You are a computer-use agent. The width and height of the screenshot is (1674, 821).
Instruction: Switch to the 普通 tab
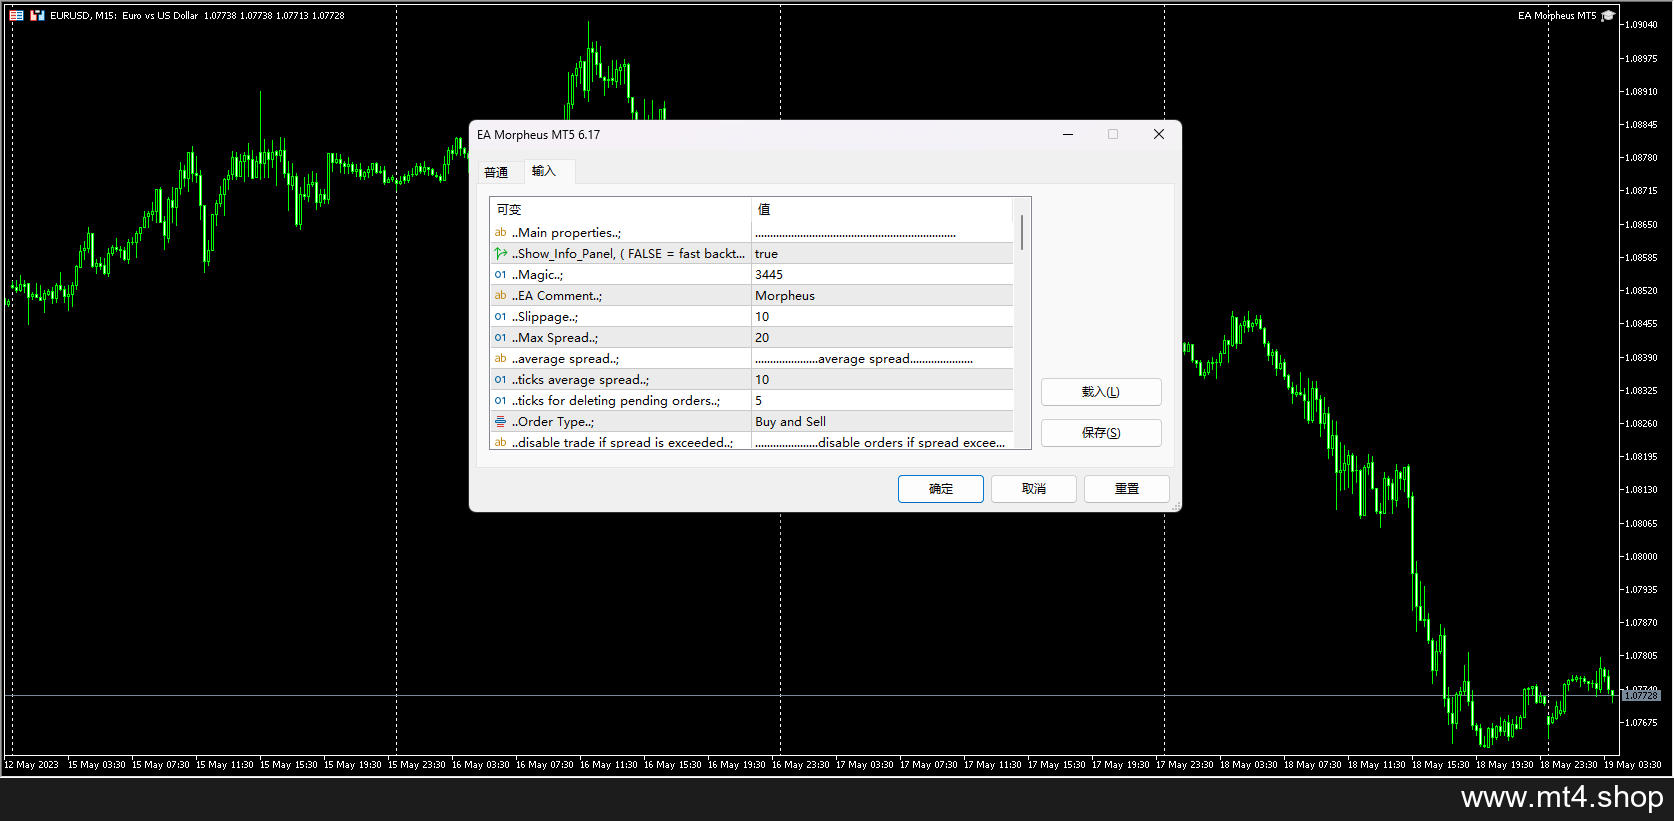[496, 172]
